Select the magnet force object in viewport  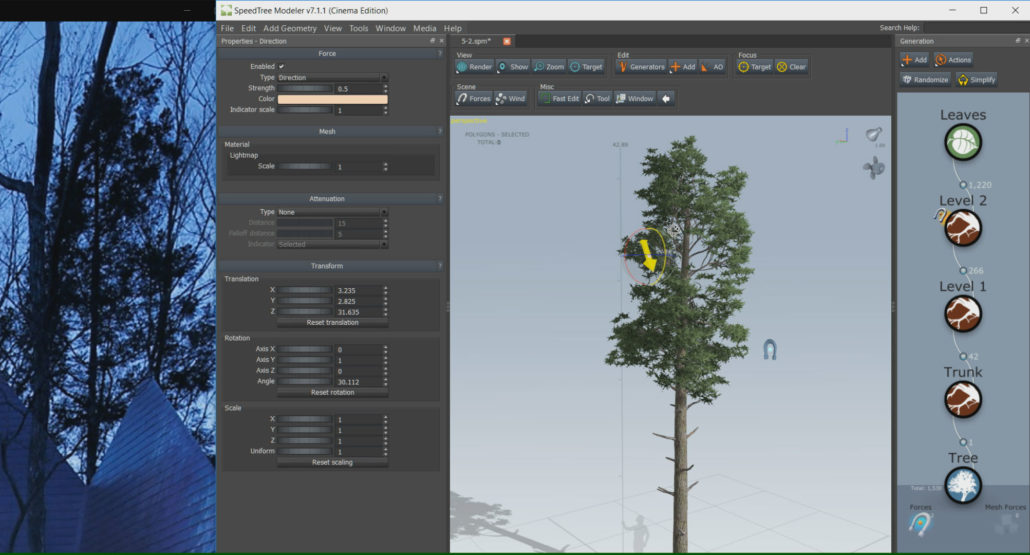coord(770,349)
